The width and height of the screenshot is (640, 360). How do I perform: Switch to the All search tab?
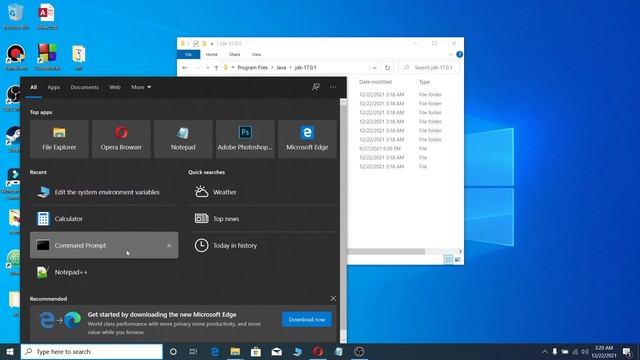tap(33, 87)
